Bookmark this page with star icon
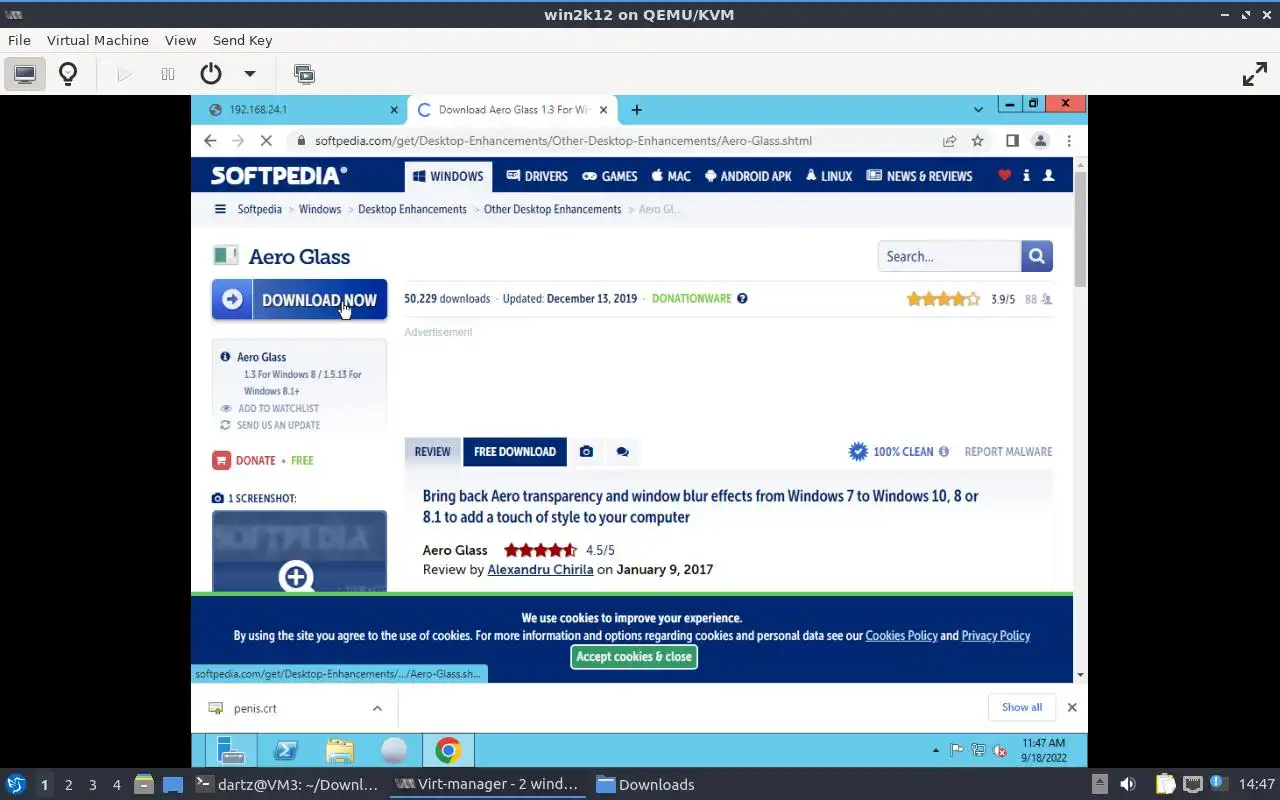Viewport: 1280px width, 800px height. pos(978,141)
